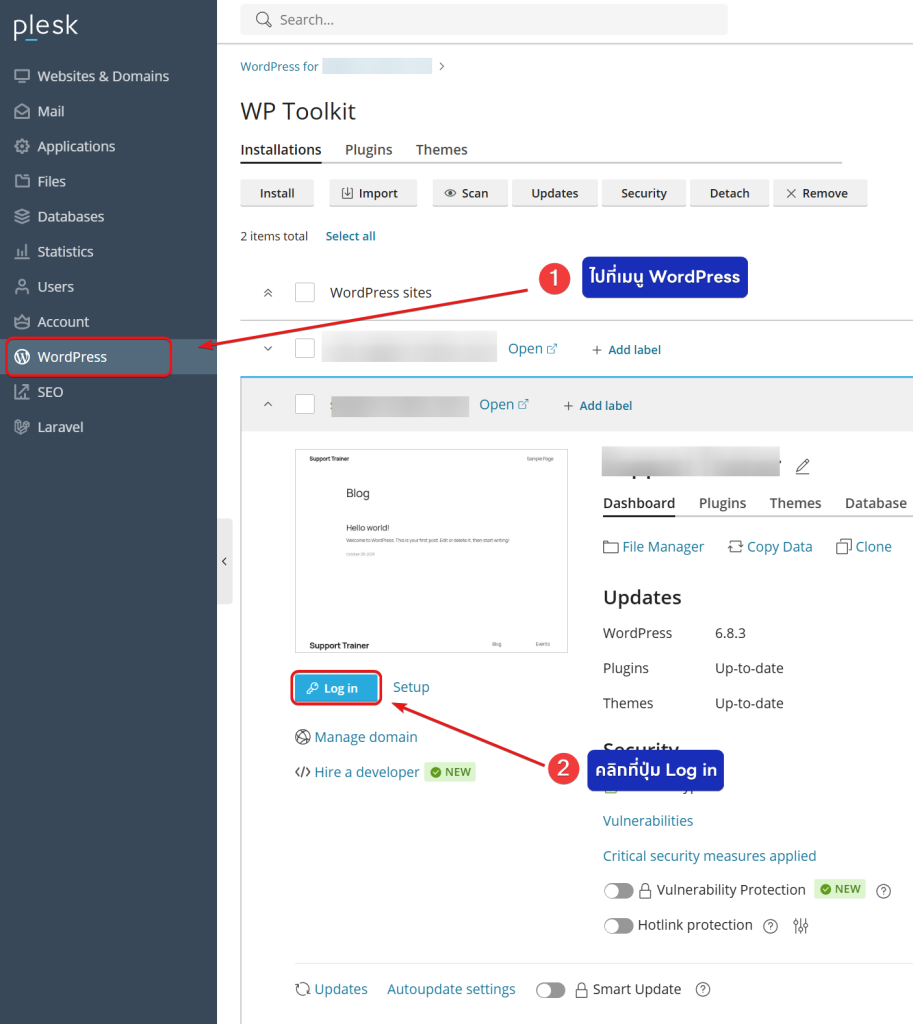Collapse the Plesk sidebar with arrow handle
The width and height of the screenshot is (913, 1024).
pyautogui.click(x=224, y=561)
